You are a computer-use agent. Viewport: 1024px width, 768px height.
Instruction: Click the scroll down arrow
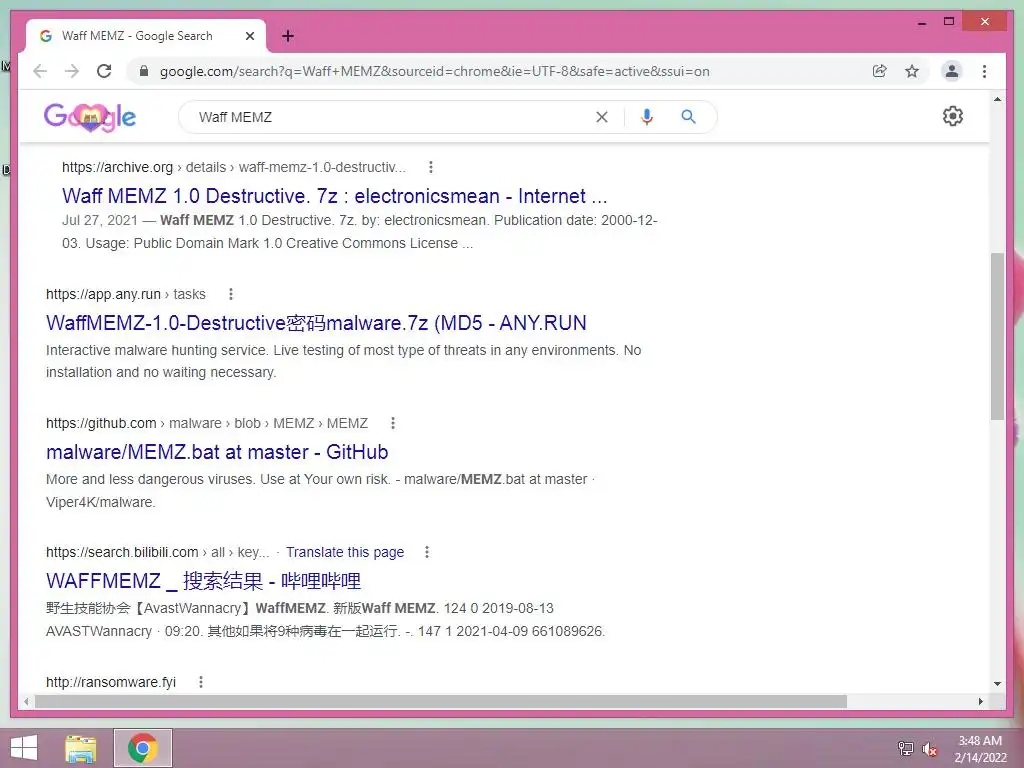(997, 684)
